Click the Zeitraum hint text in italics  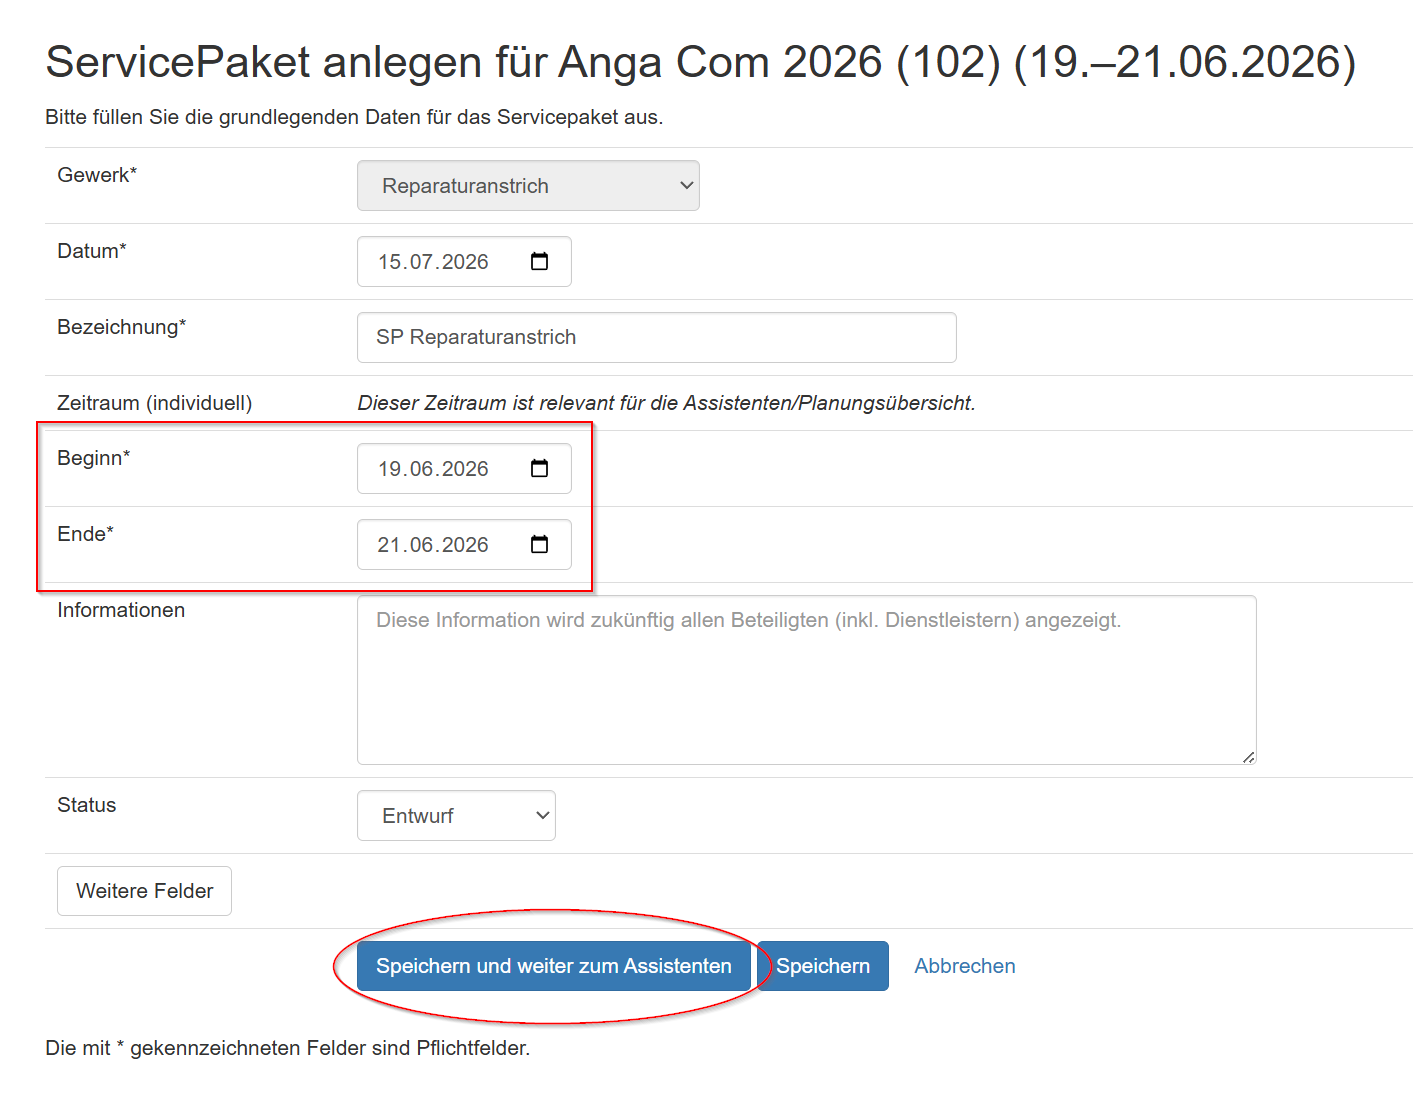tap(666, 403)
